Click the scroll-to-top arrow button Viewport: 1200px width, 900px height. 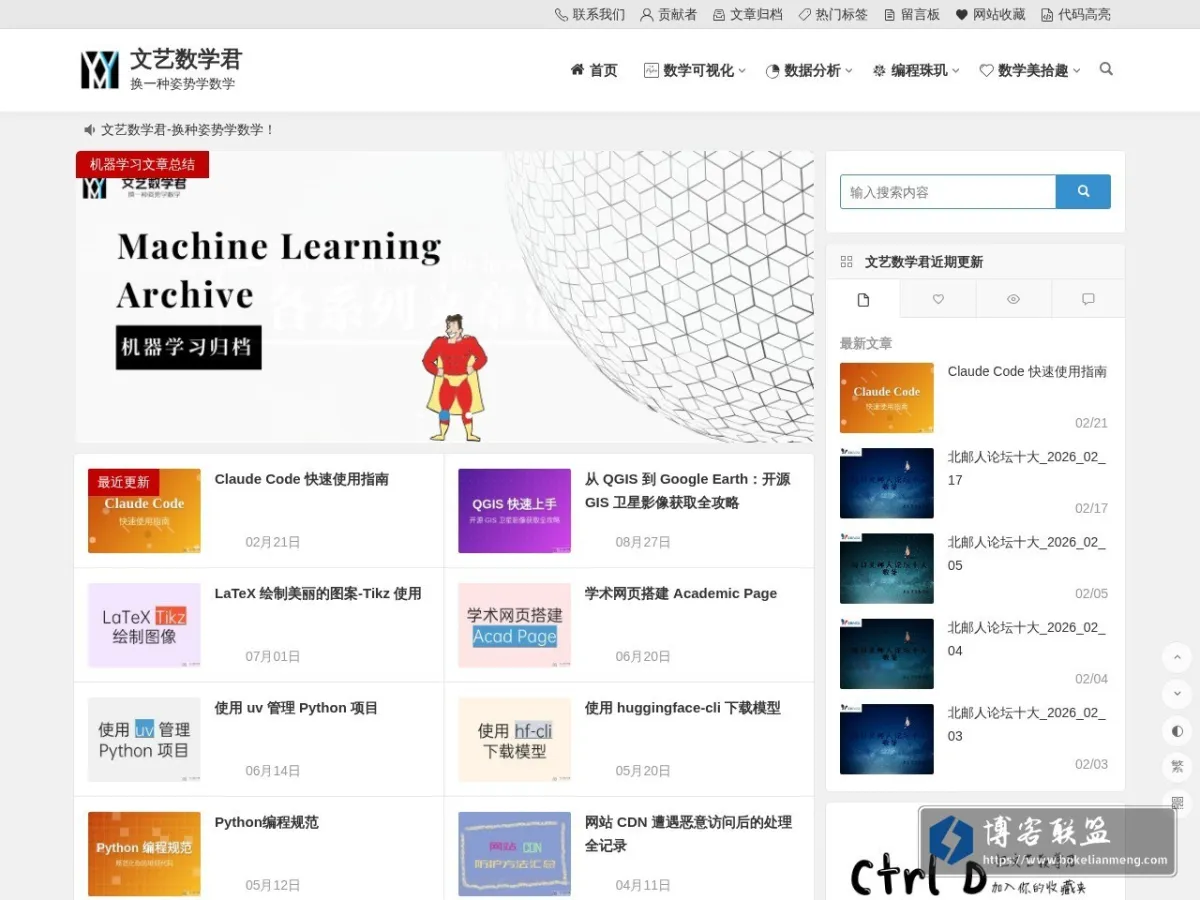click(1177, 657)
